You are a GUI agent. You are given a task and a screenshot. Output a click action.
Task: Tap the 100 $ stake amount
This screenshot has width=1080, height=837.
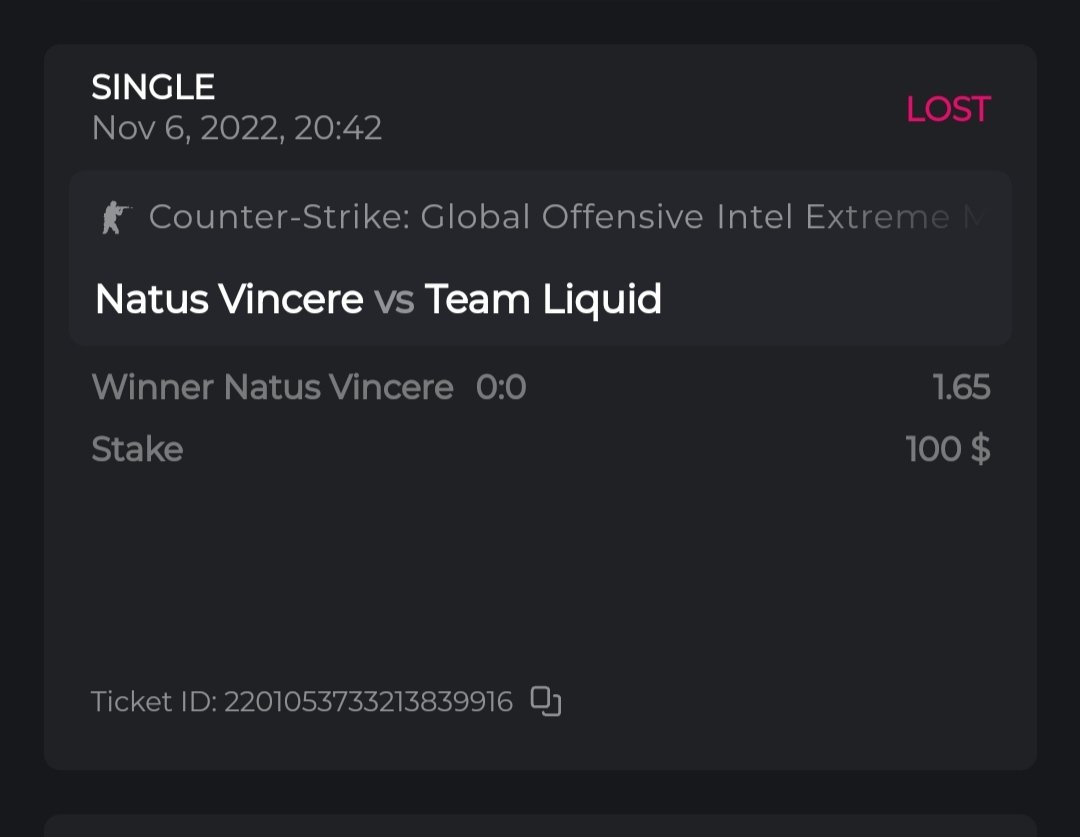click(947, 449)
